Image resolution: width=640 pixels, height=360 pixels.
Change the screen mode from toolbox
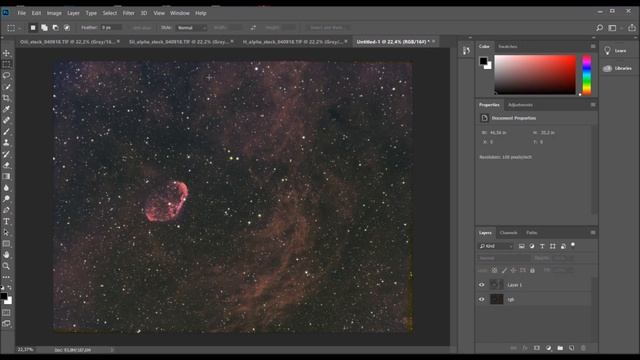click(7, 324)
